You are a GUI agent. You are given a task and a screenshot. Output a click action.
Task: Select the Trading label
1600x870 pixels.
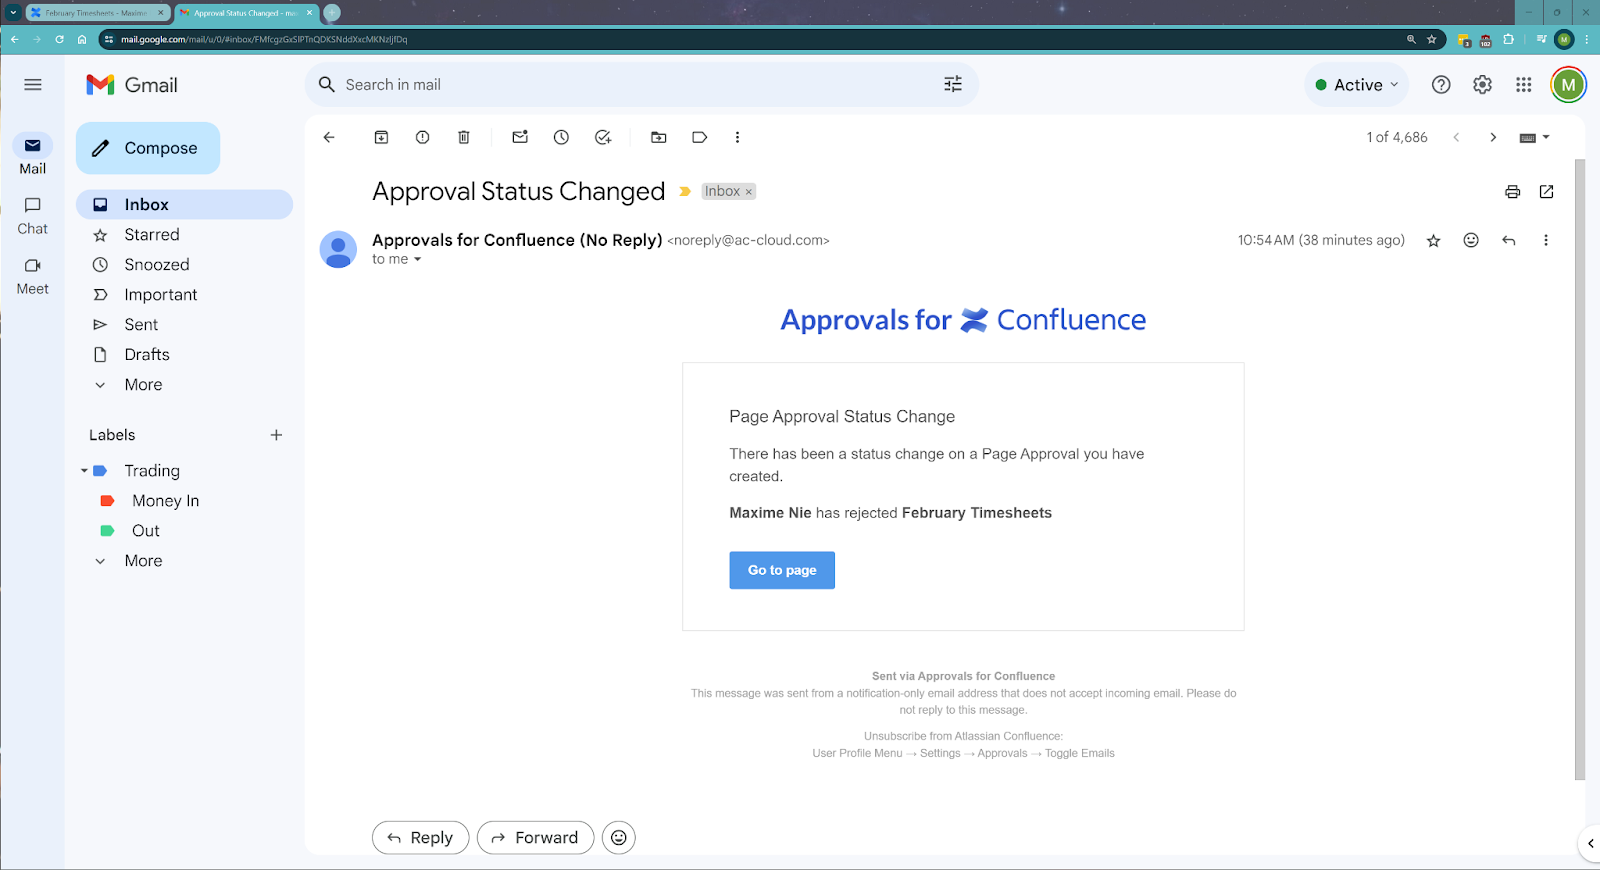click(152, 471)
